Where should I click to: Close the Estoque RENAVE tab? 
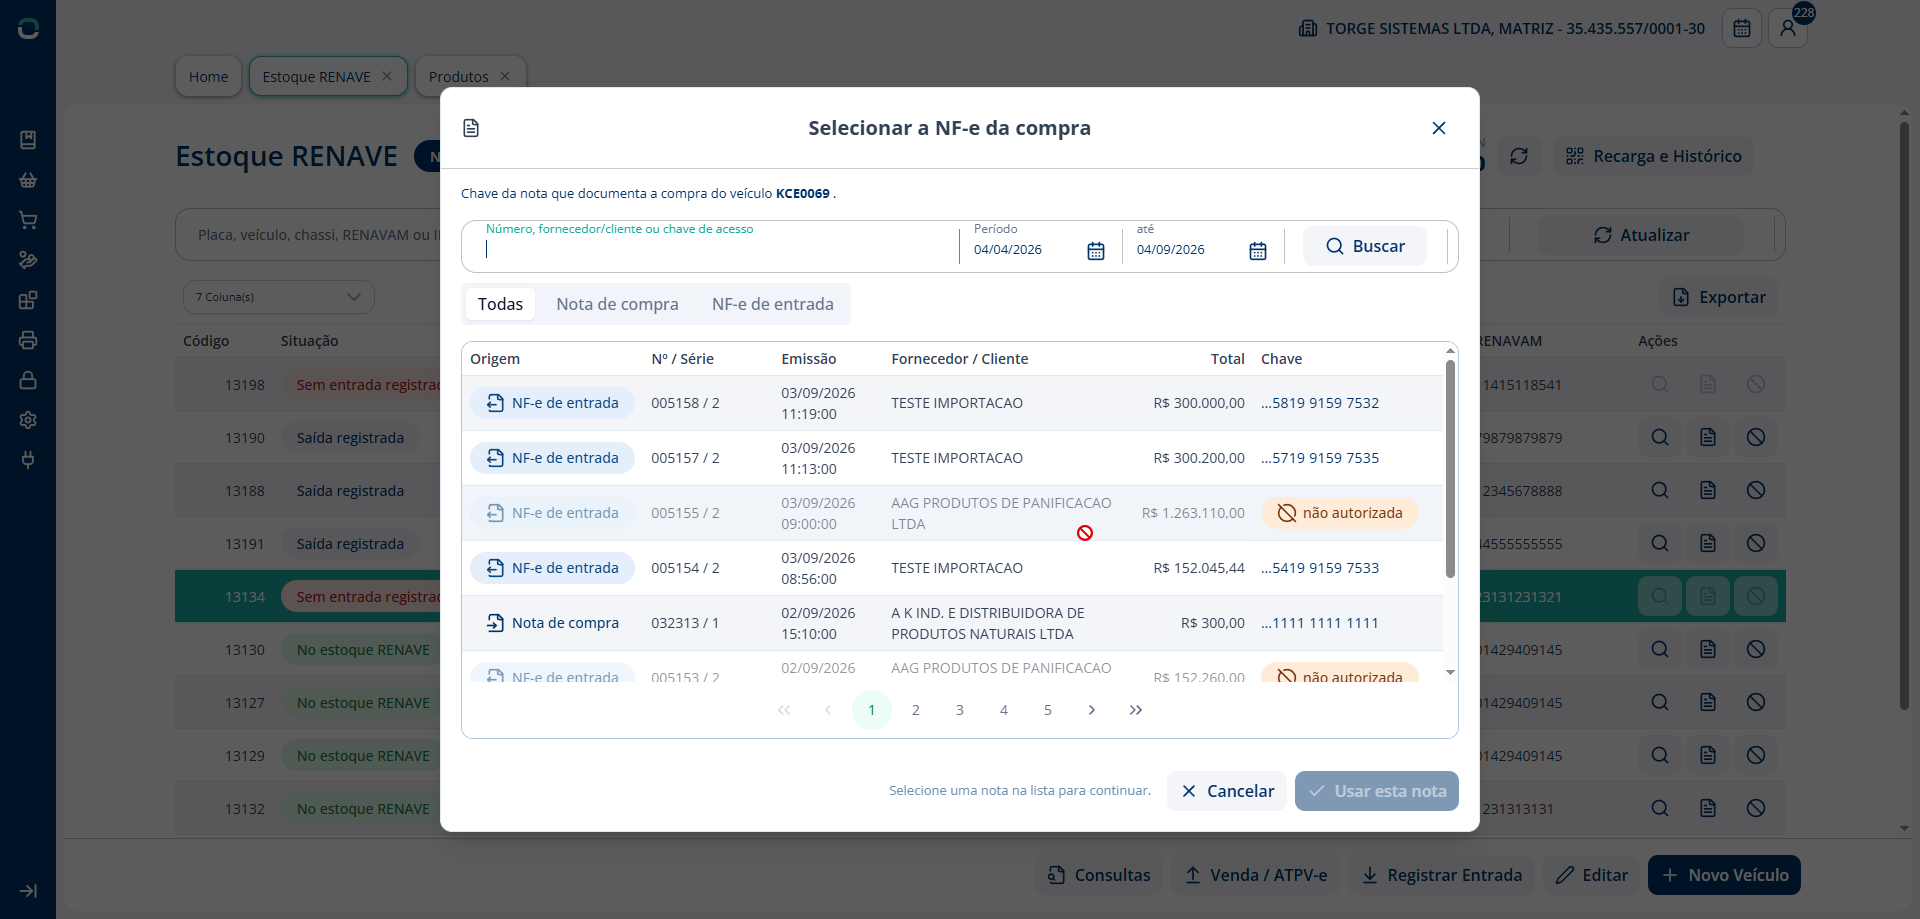[x=387, y=76]
